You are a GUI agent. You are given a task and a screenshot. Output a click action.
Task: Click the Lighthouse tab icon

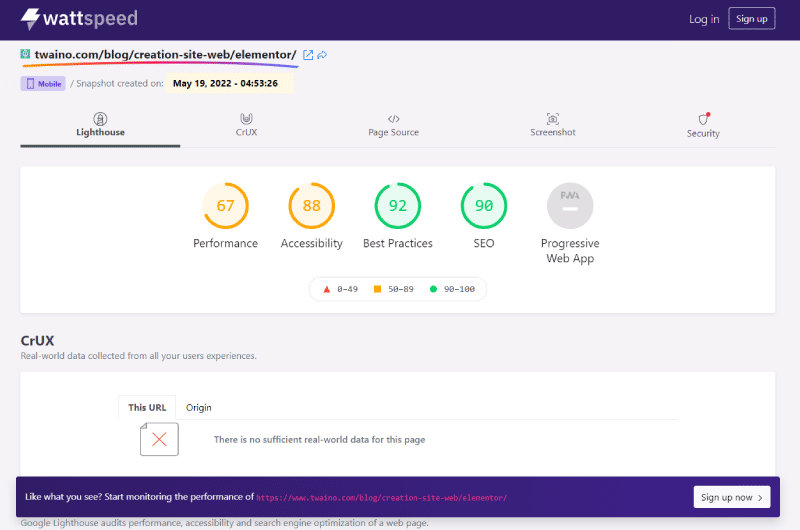[100, 119]
